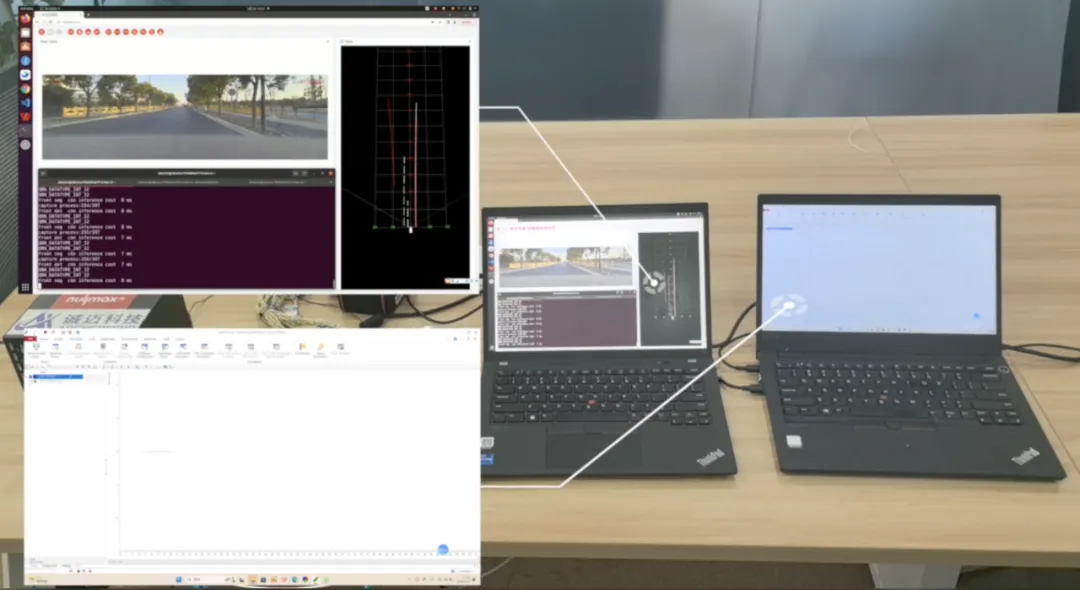Image resolution: width=1080 pixels, height=590 pixels.
Task: Click the last red circular toolbar icon
Action: (160, 32)
